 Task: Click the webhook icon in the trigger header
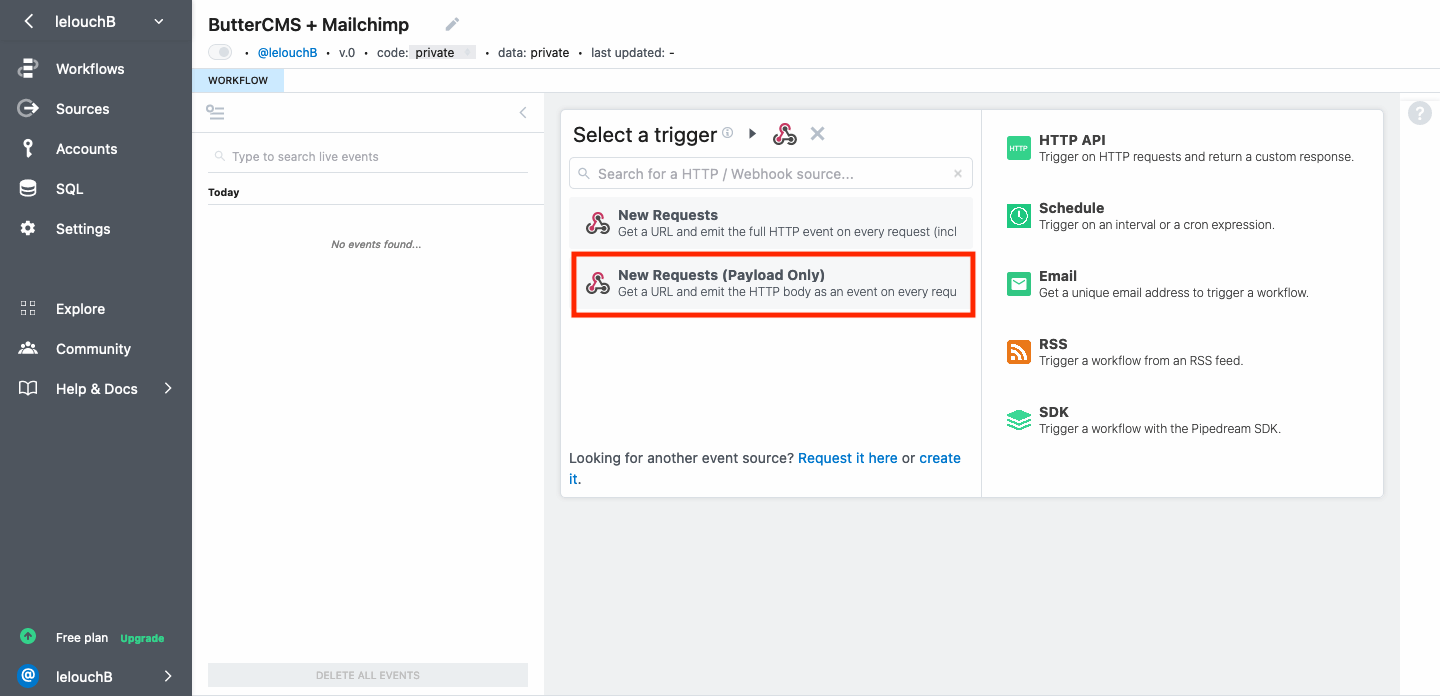click(x=785, y=134)
